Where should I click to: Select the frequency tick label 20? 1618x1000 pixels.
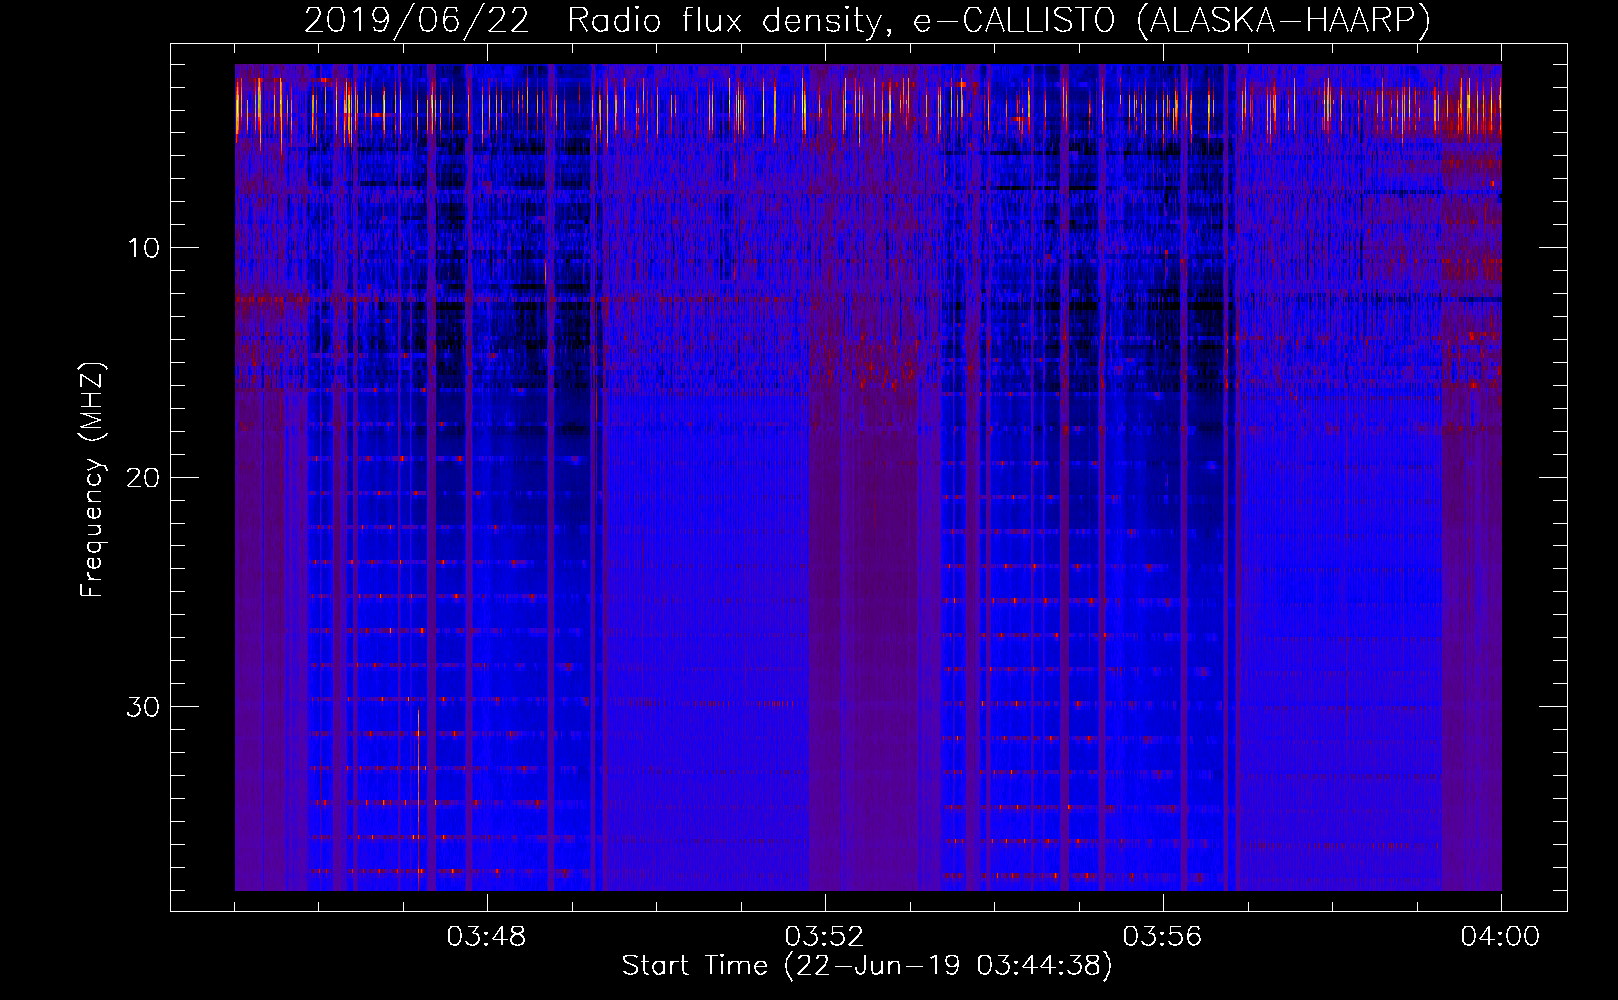[144, 478]
